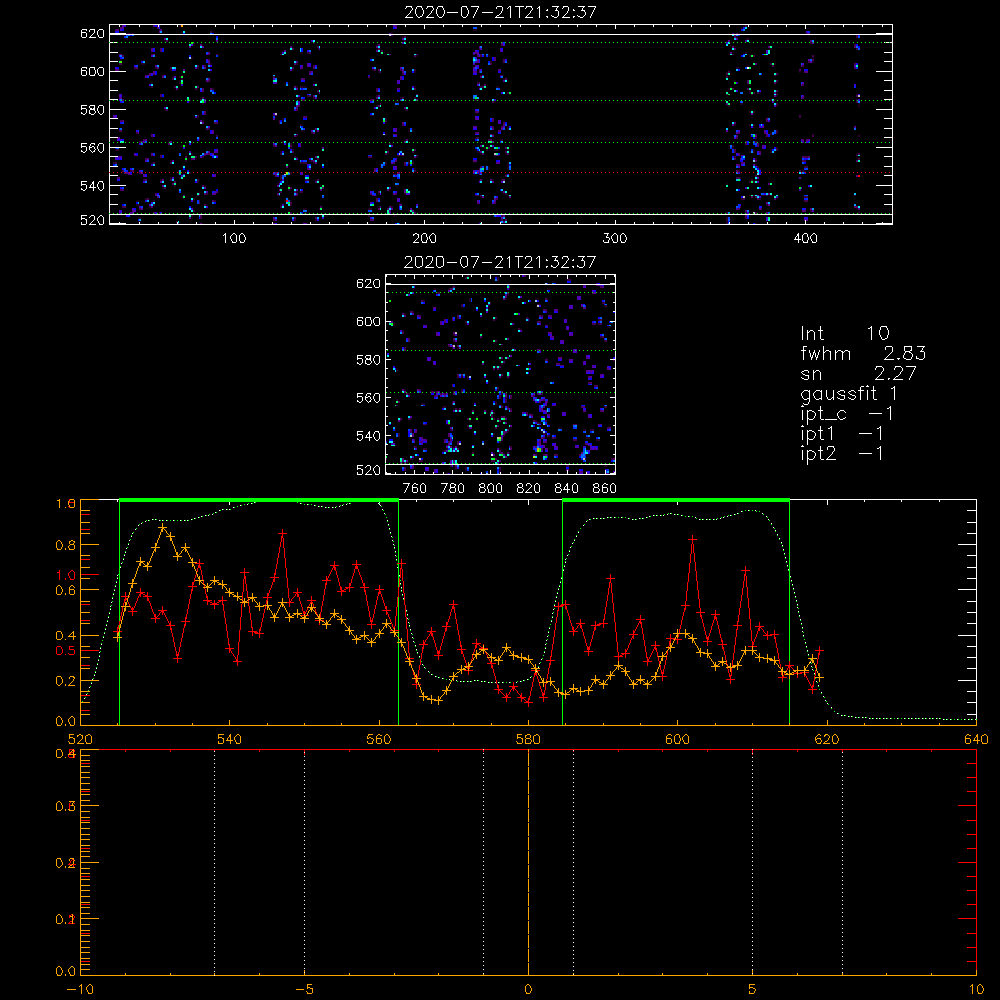Viewport: 1000px width, 1000px height.
Task: Click x-axis label 400 on top plot
Action: pos(805,239)
